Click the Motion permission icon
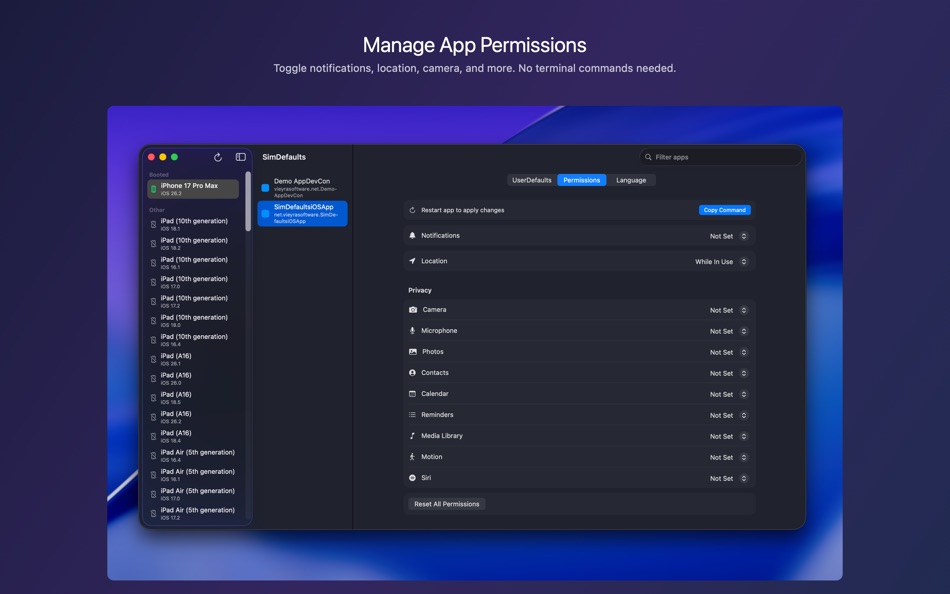The height and width of the screenshot is (594, 950). pyautogui.click(x=414, y=456)
